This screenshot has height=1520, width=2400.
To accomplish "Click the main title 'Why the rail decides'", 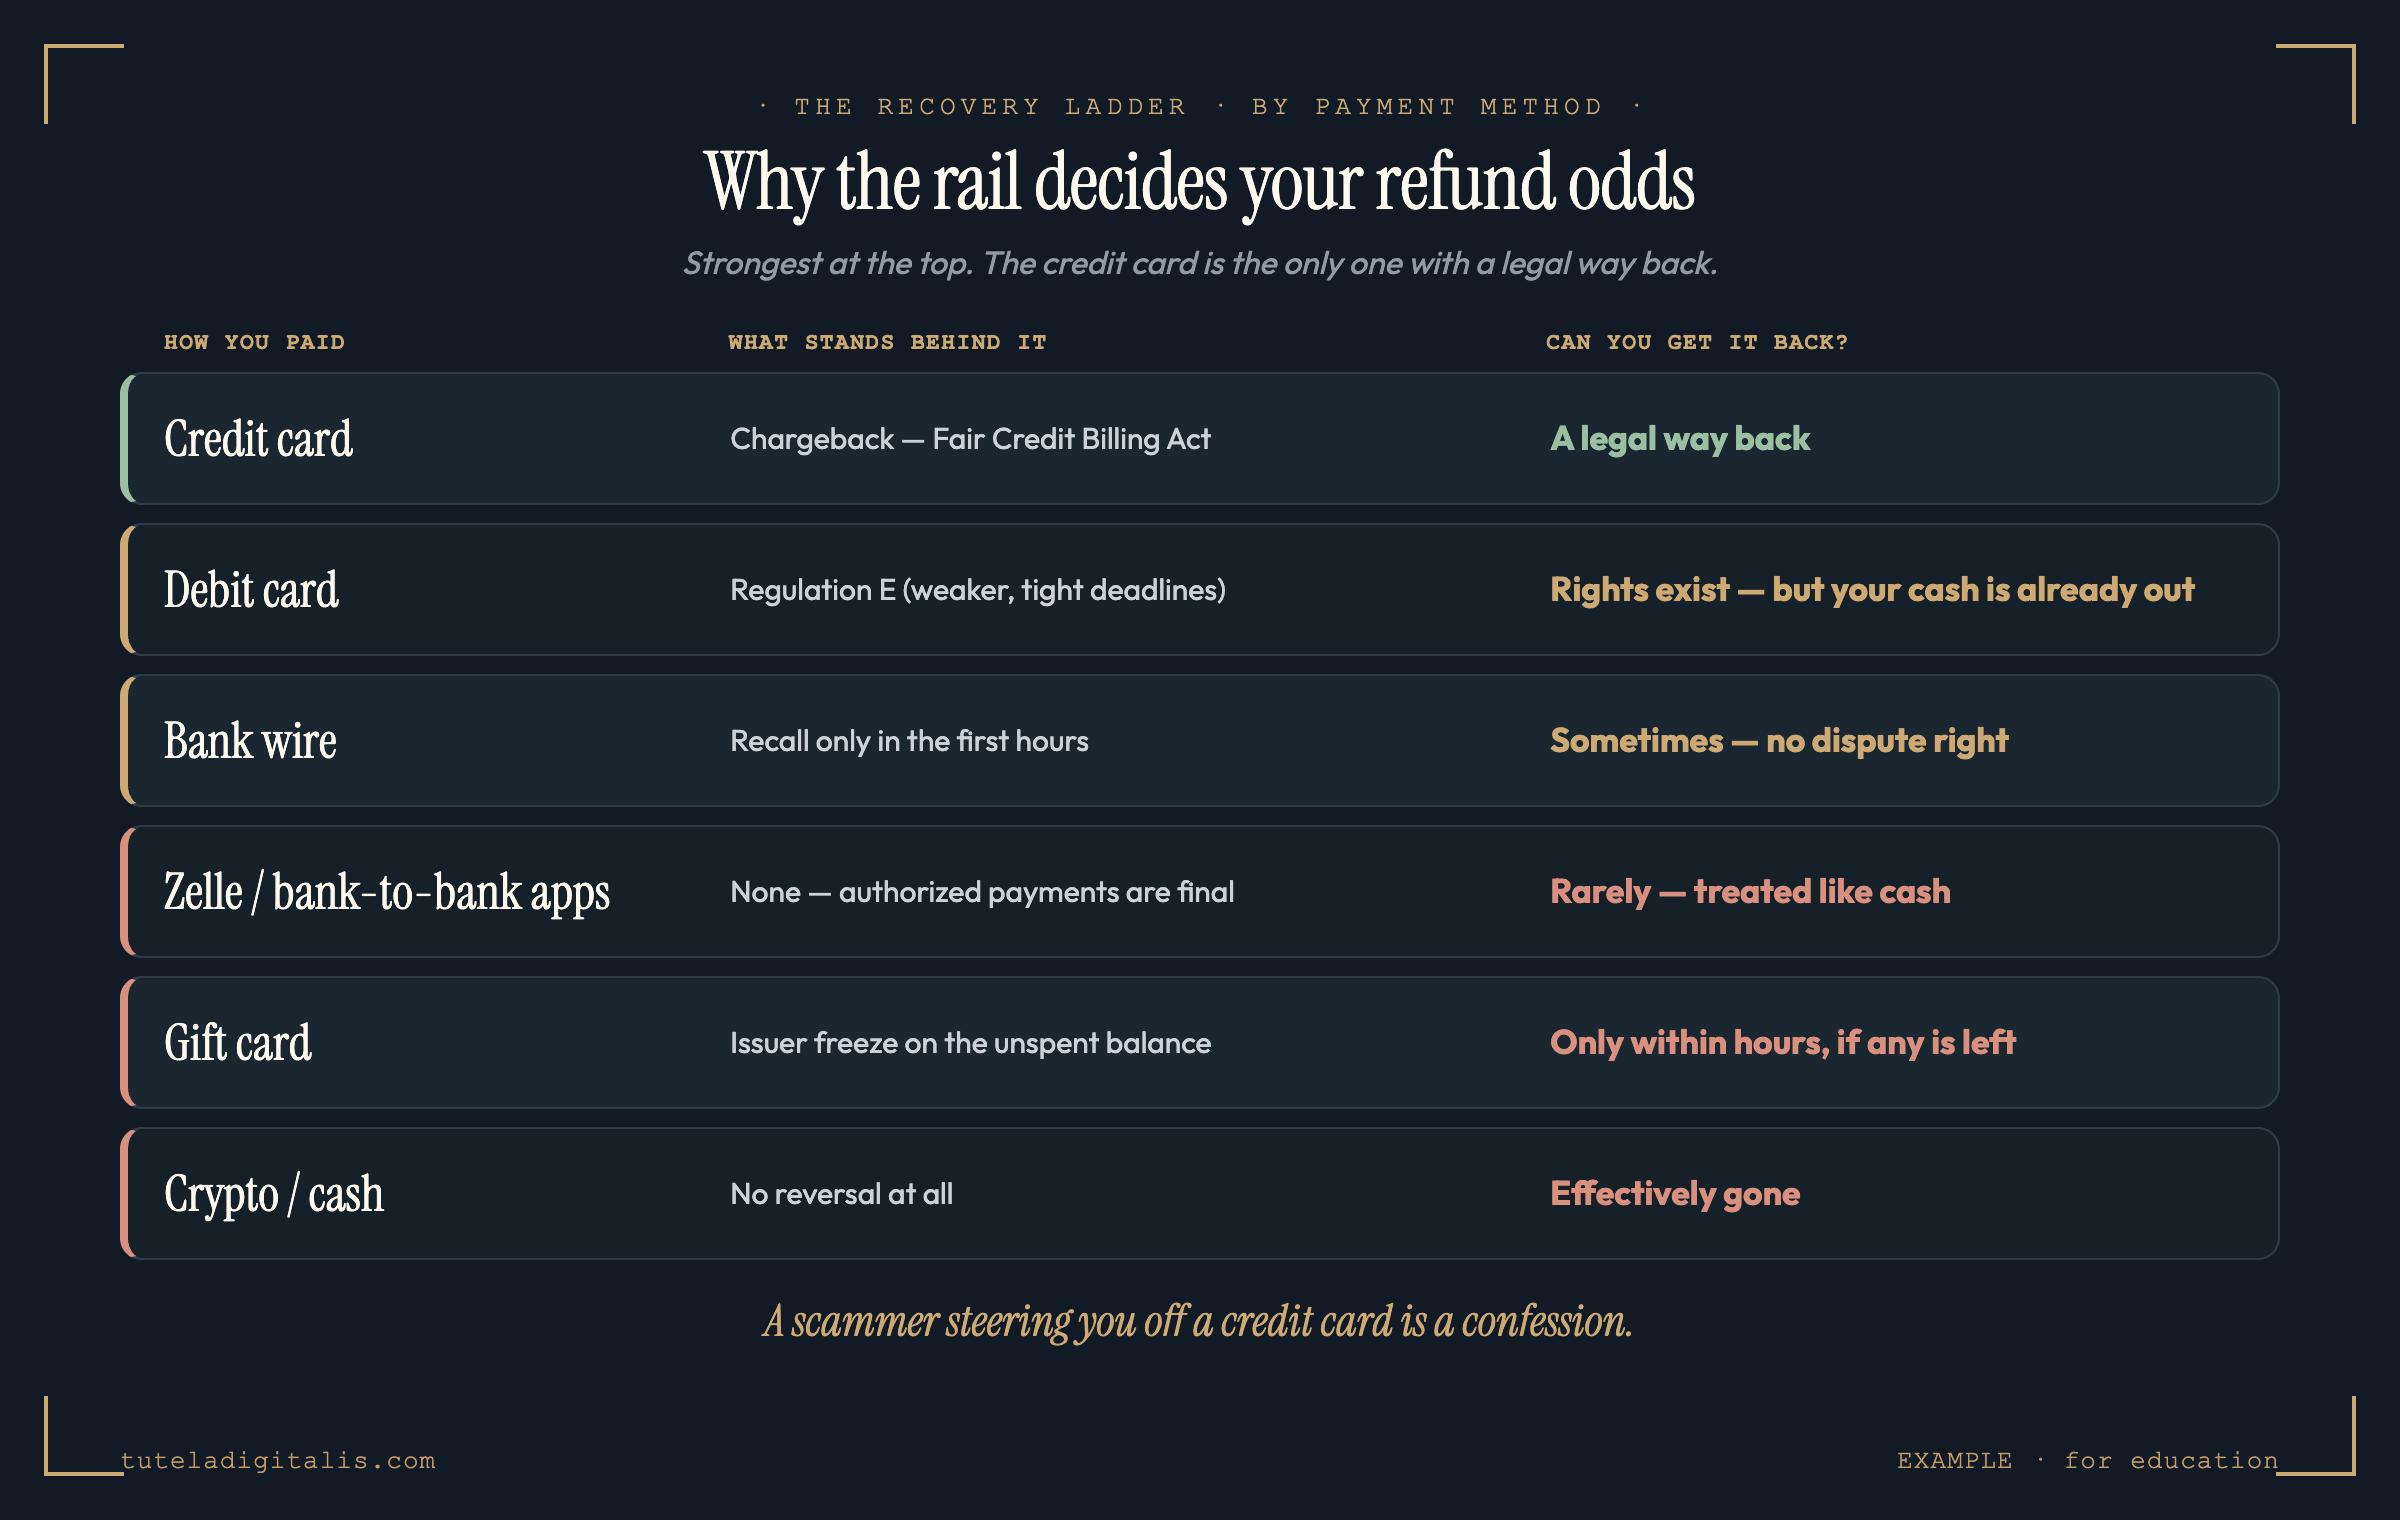I will pos(1199,183).
